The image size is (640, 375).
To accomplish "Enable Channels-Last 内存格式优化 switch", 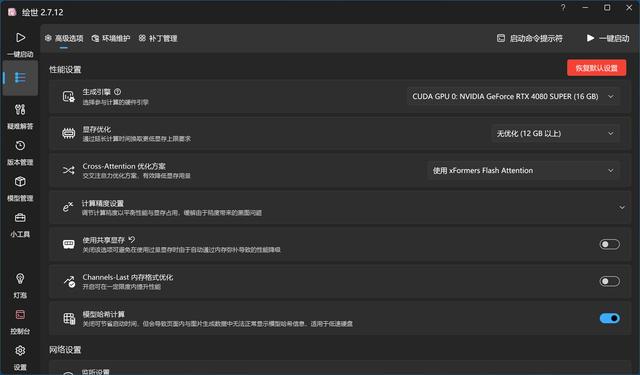I will tap(609, 281).
